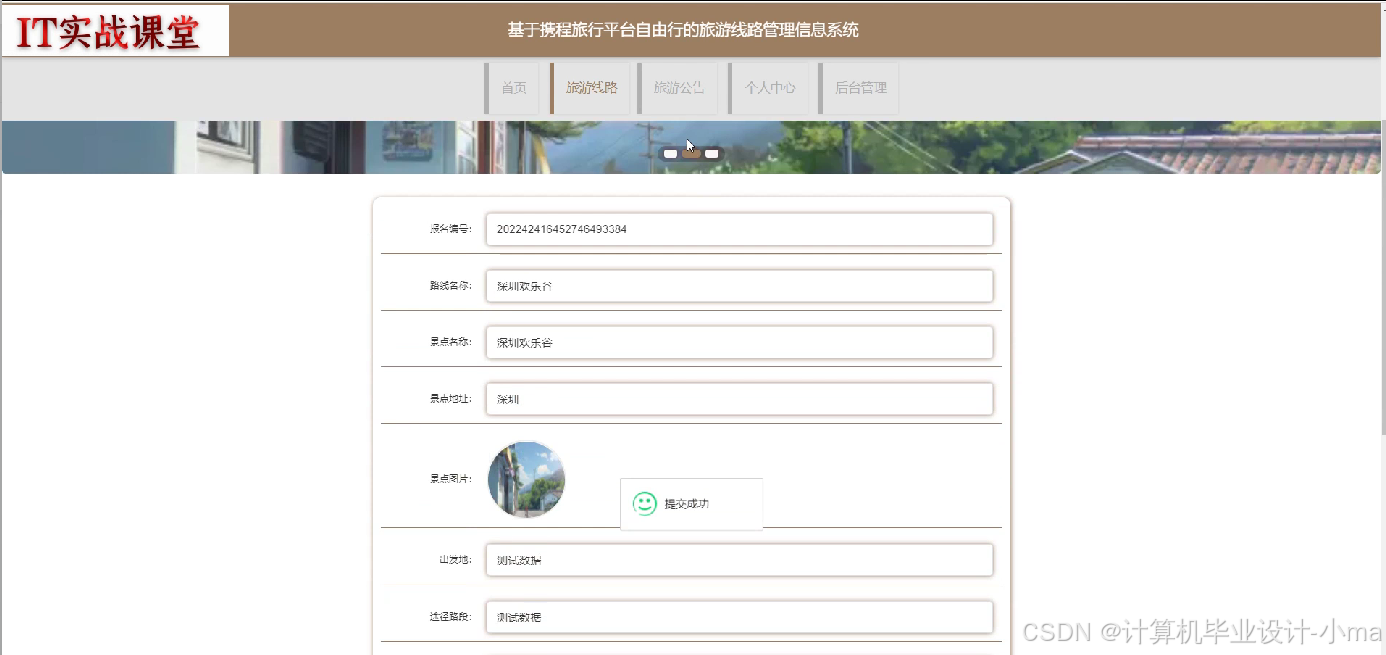Click the 提交成功 toast message text

point(687,504)
